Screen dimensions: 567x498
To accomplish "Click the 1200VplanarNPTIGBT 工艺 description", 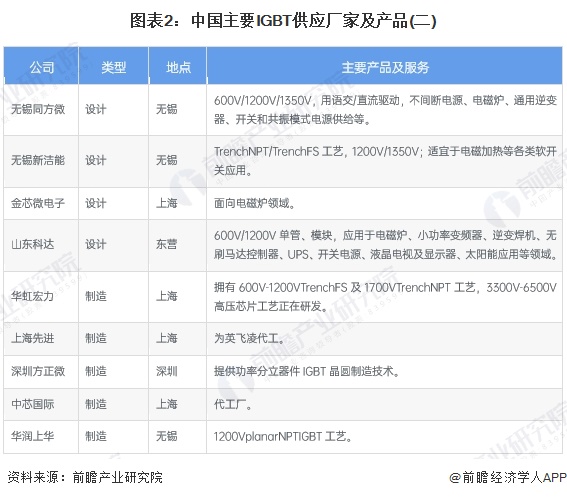I will 283,437.
